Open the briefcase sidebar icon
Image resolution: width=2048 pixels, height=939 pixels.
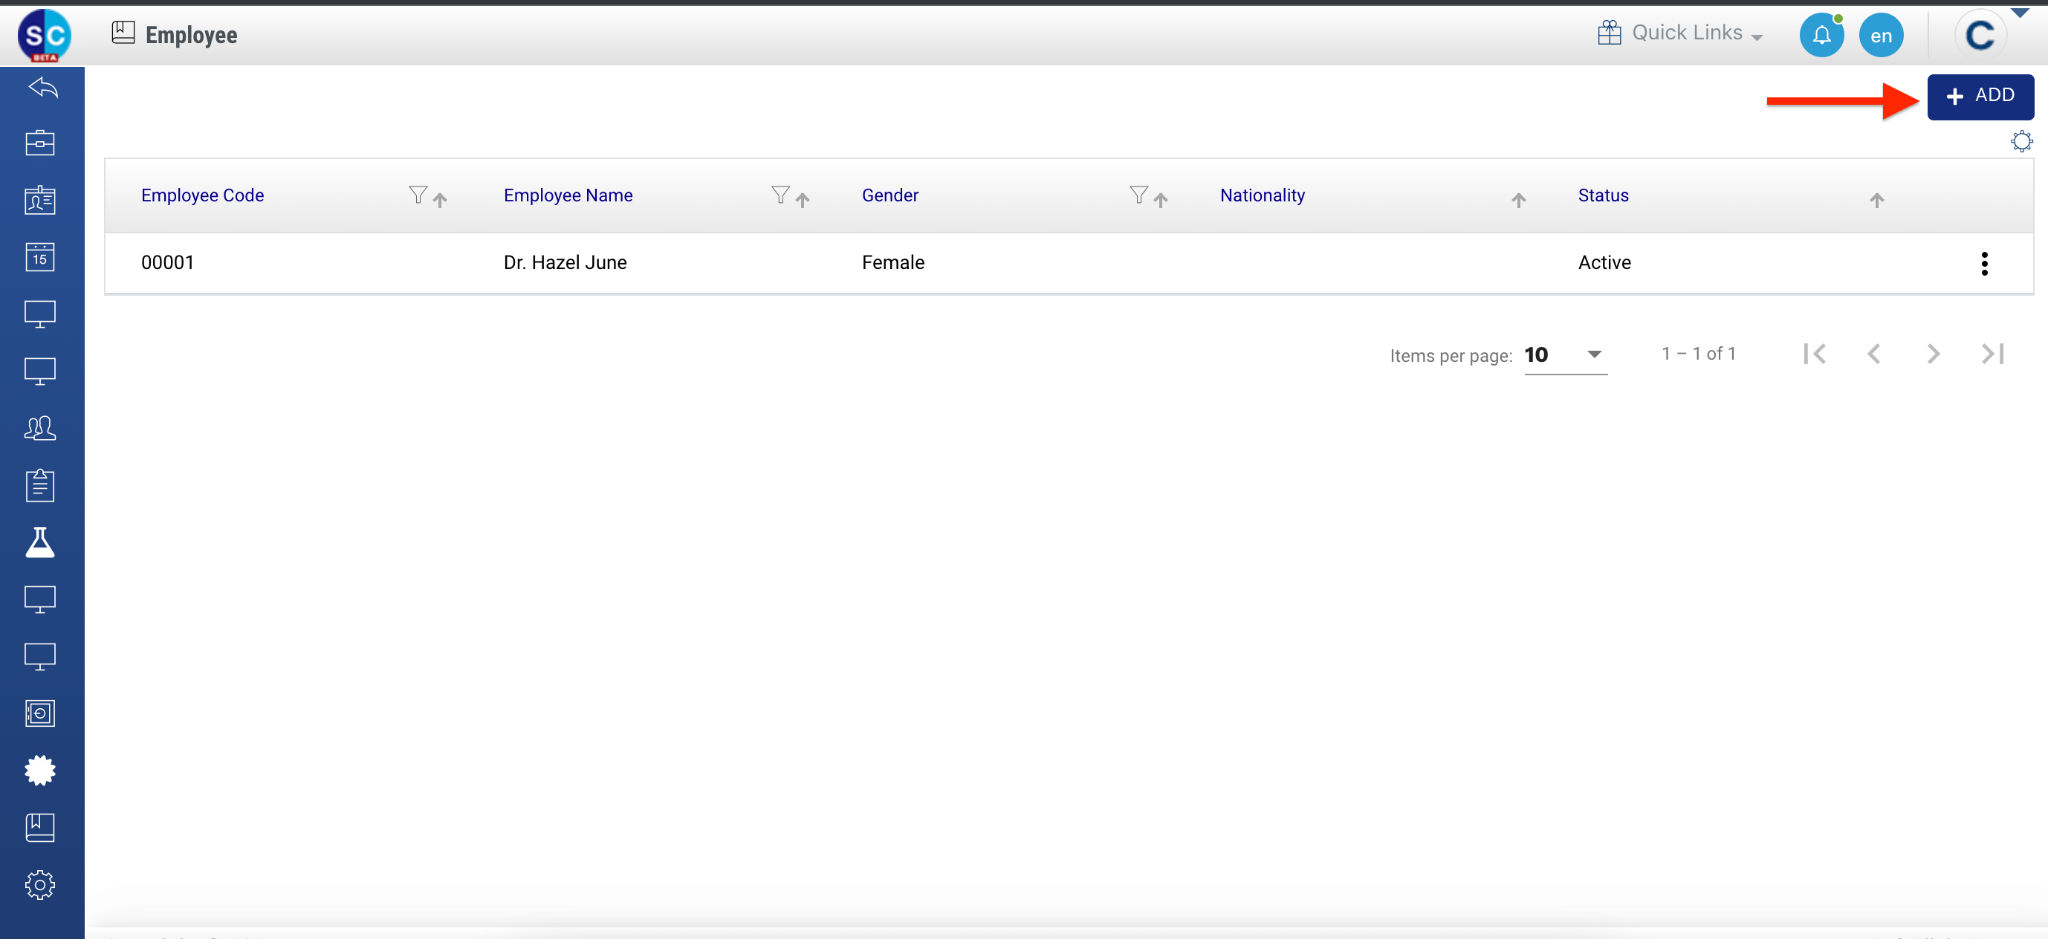[40, 143]
